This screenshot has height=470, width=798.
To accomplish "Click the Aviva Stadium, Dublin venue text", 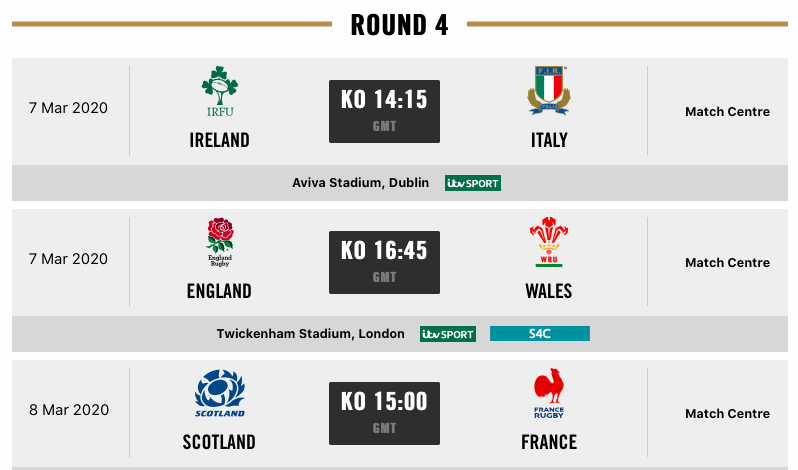I will click(360, 183).
